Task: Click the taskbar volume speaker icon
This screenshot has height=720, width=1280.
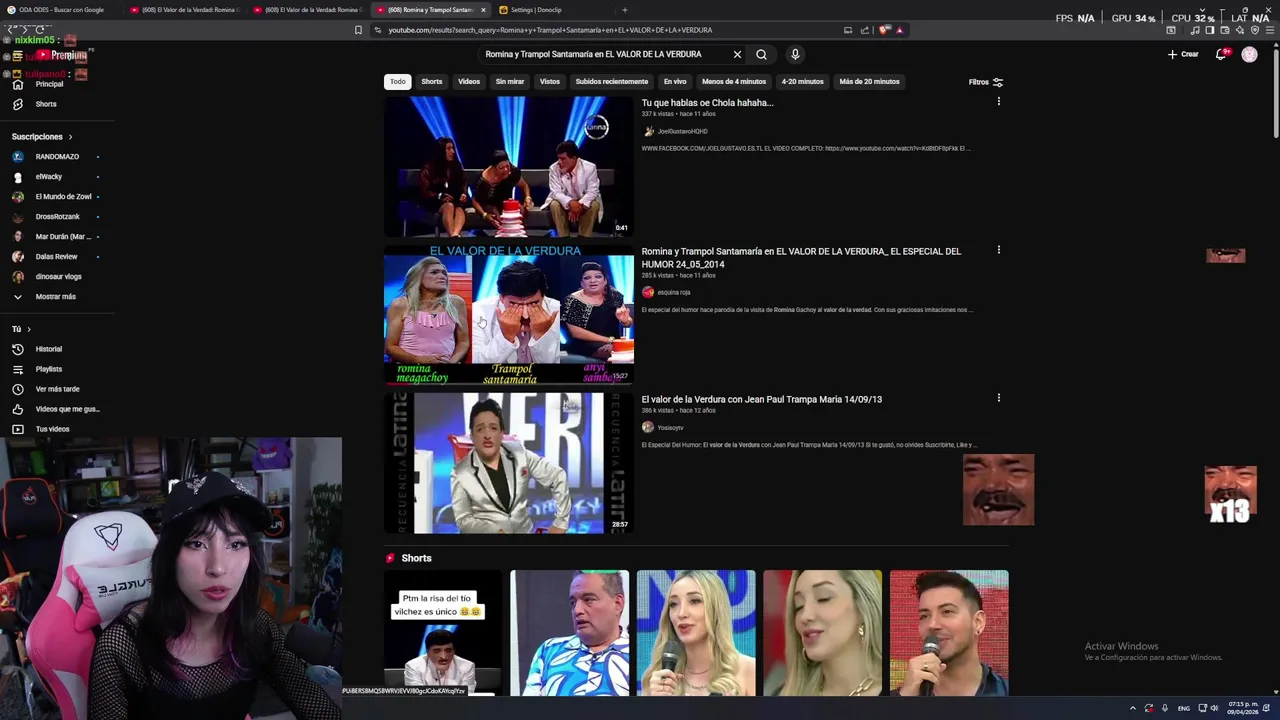Action: 1215,708
